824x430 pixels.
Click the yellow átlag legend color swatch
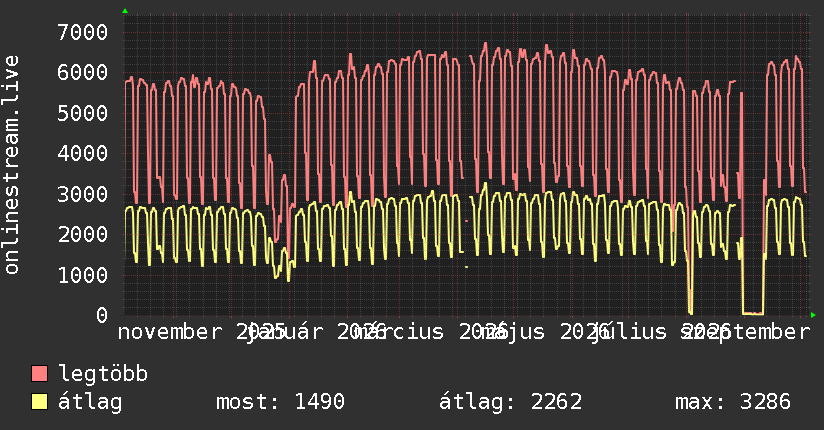pos(39,401)
